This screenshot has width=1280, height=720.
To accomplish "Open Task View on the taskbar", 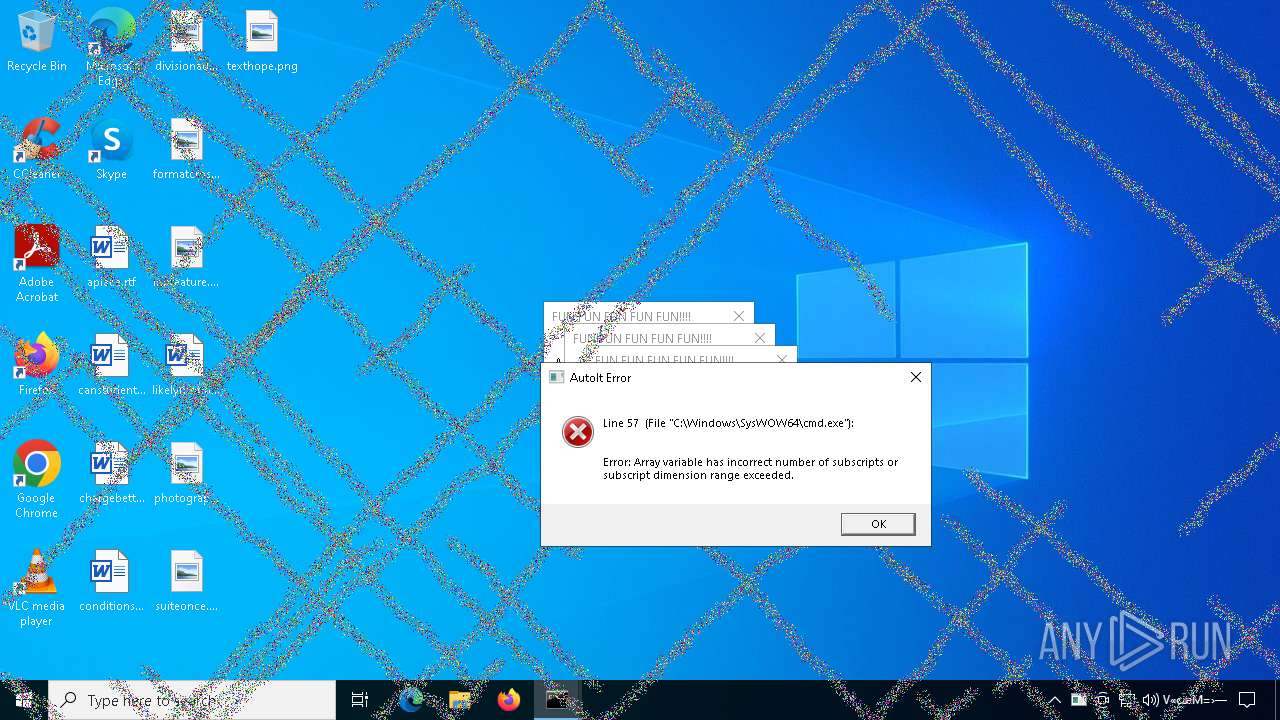I will point(360,700).
